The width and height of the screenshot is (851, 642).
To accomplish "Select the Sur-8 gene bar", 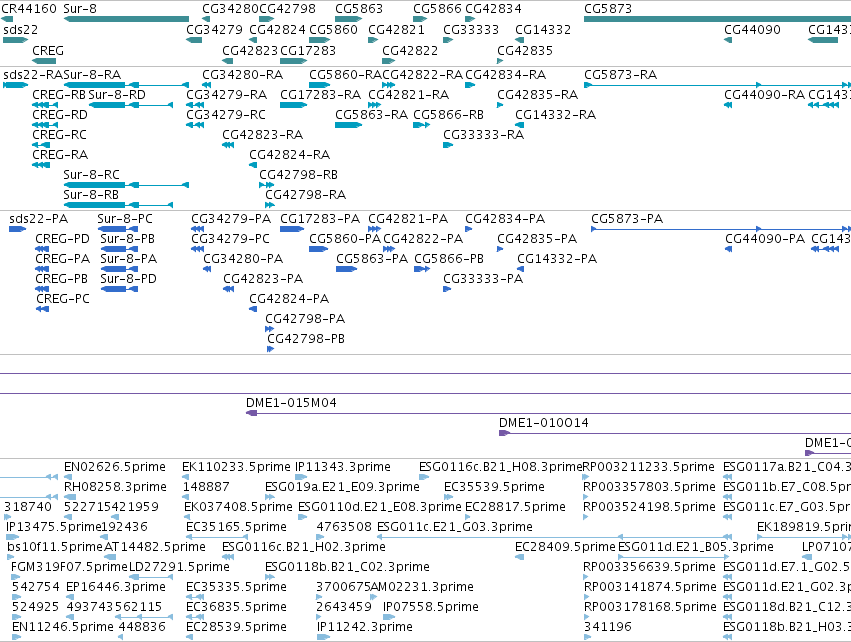I will click(x=126, y=19).
